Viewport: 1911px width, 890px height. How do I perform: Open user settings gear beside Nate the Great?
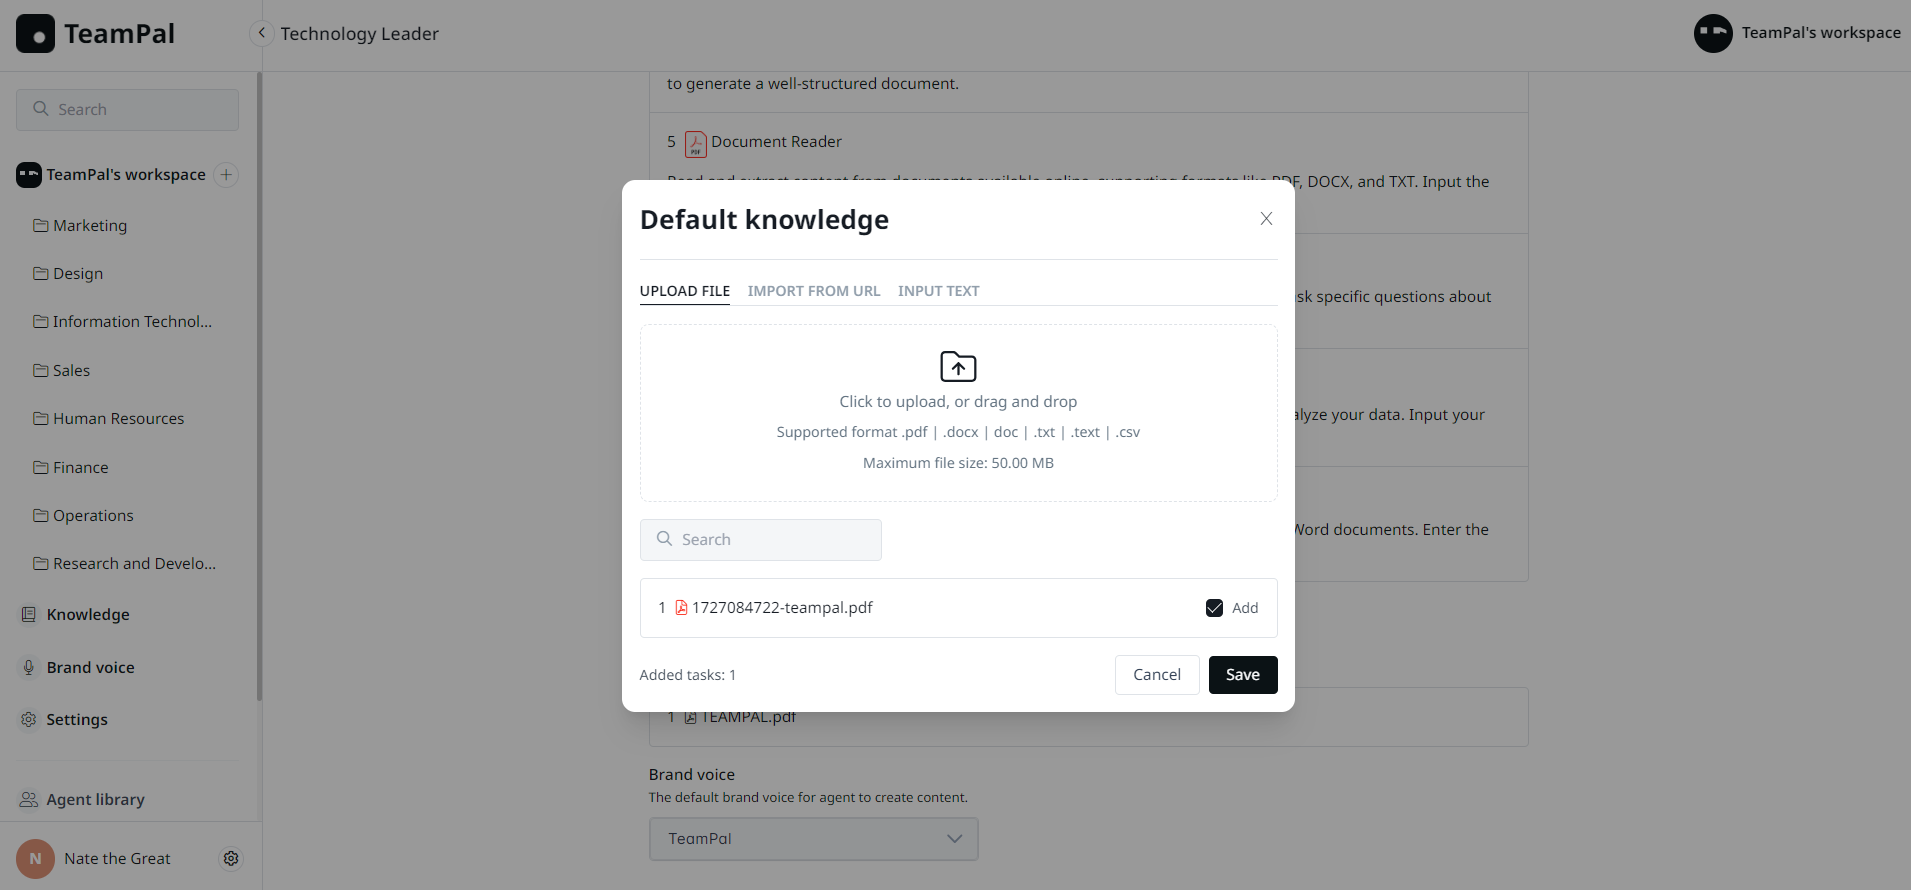(x=231, y=859)
